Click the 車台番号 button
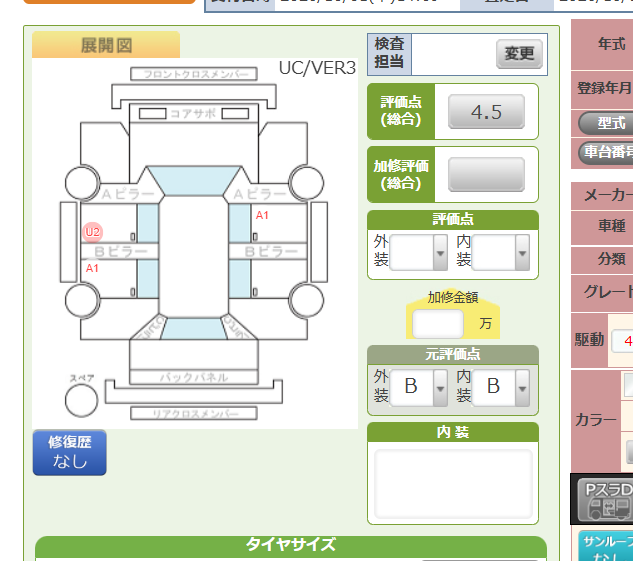The image size is (633, 561). click(x=606, y=152)
